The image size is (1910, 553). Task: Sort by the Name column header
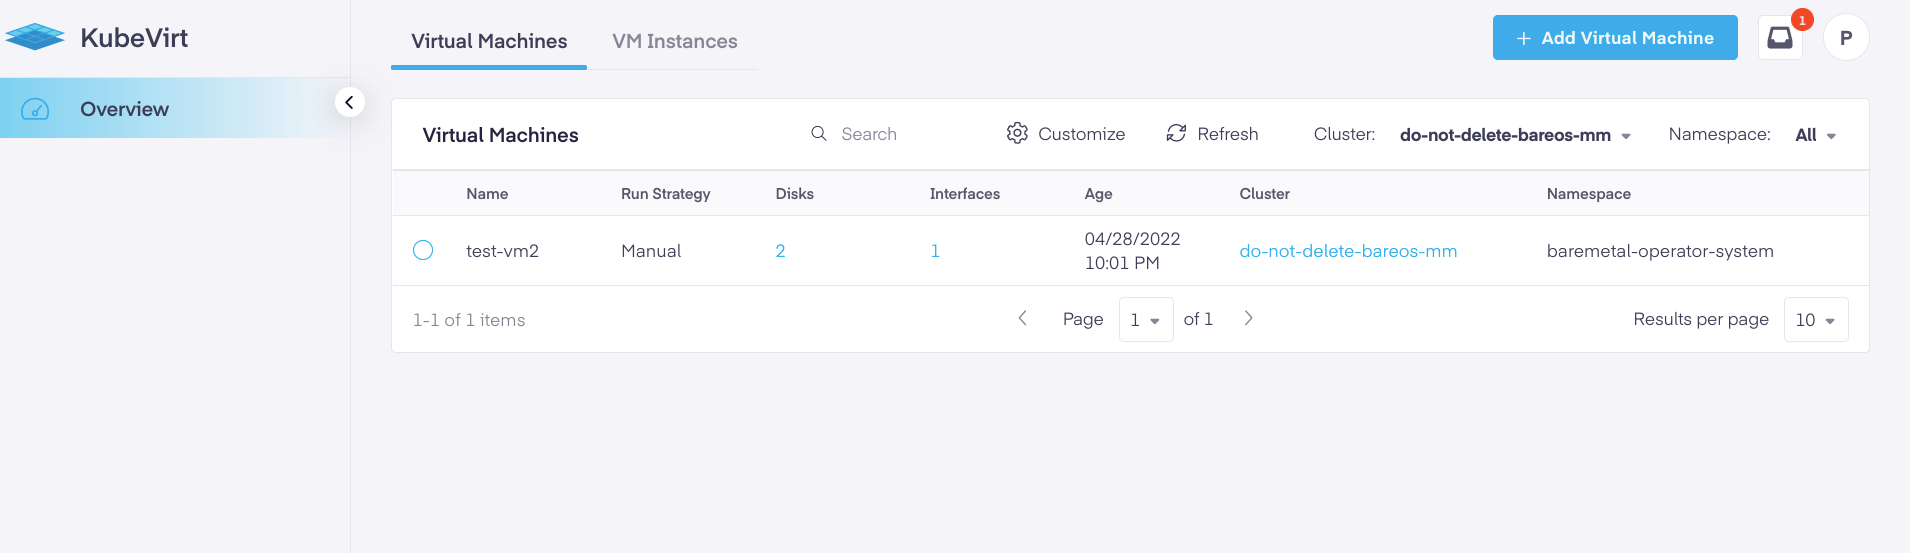click(x=487, y=194)
